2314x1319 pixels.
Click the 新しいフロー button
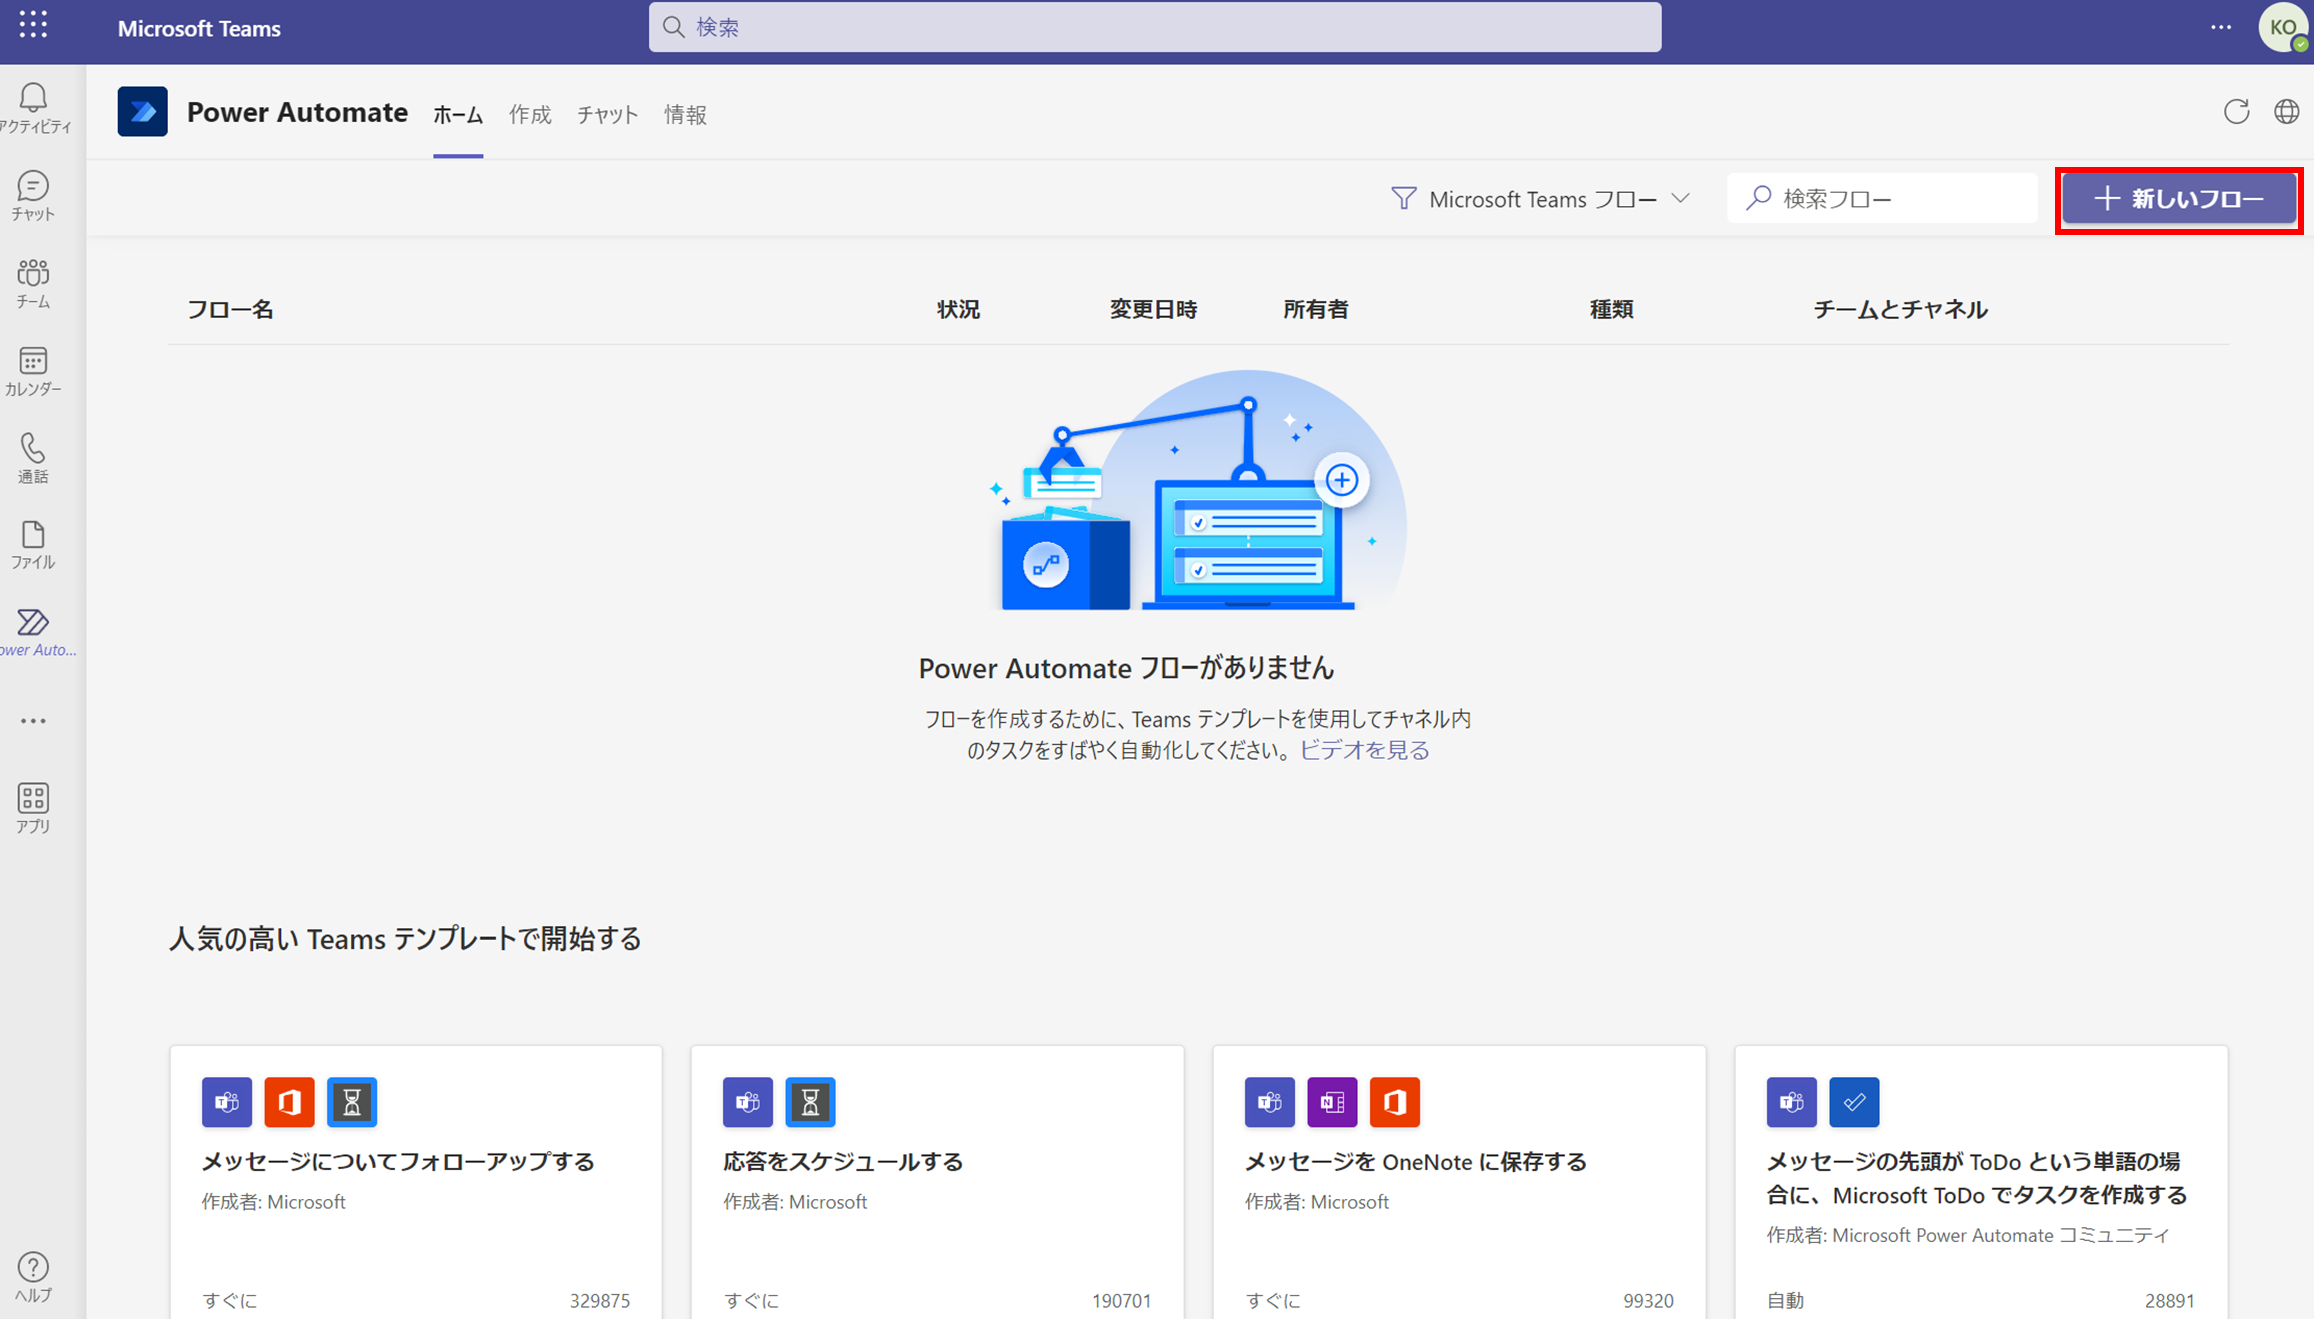tap(2179, 199)
